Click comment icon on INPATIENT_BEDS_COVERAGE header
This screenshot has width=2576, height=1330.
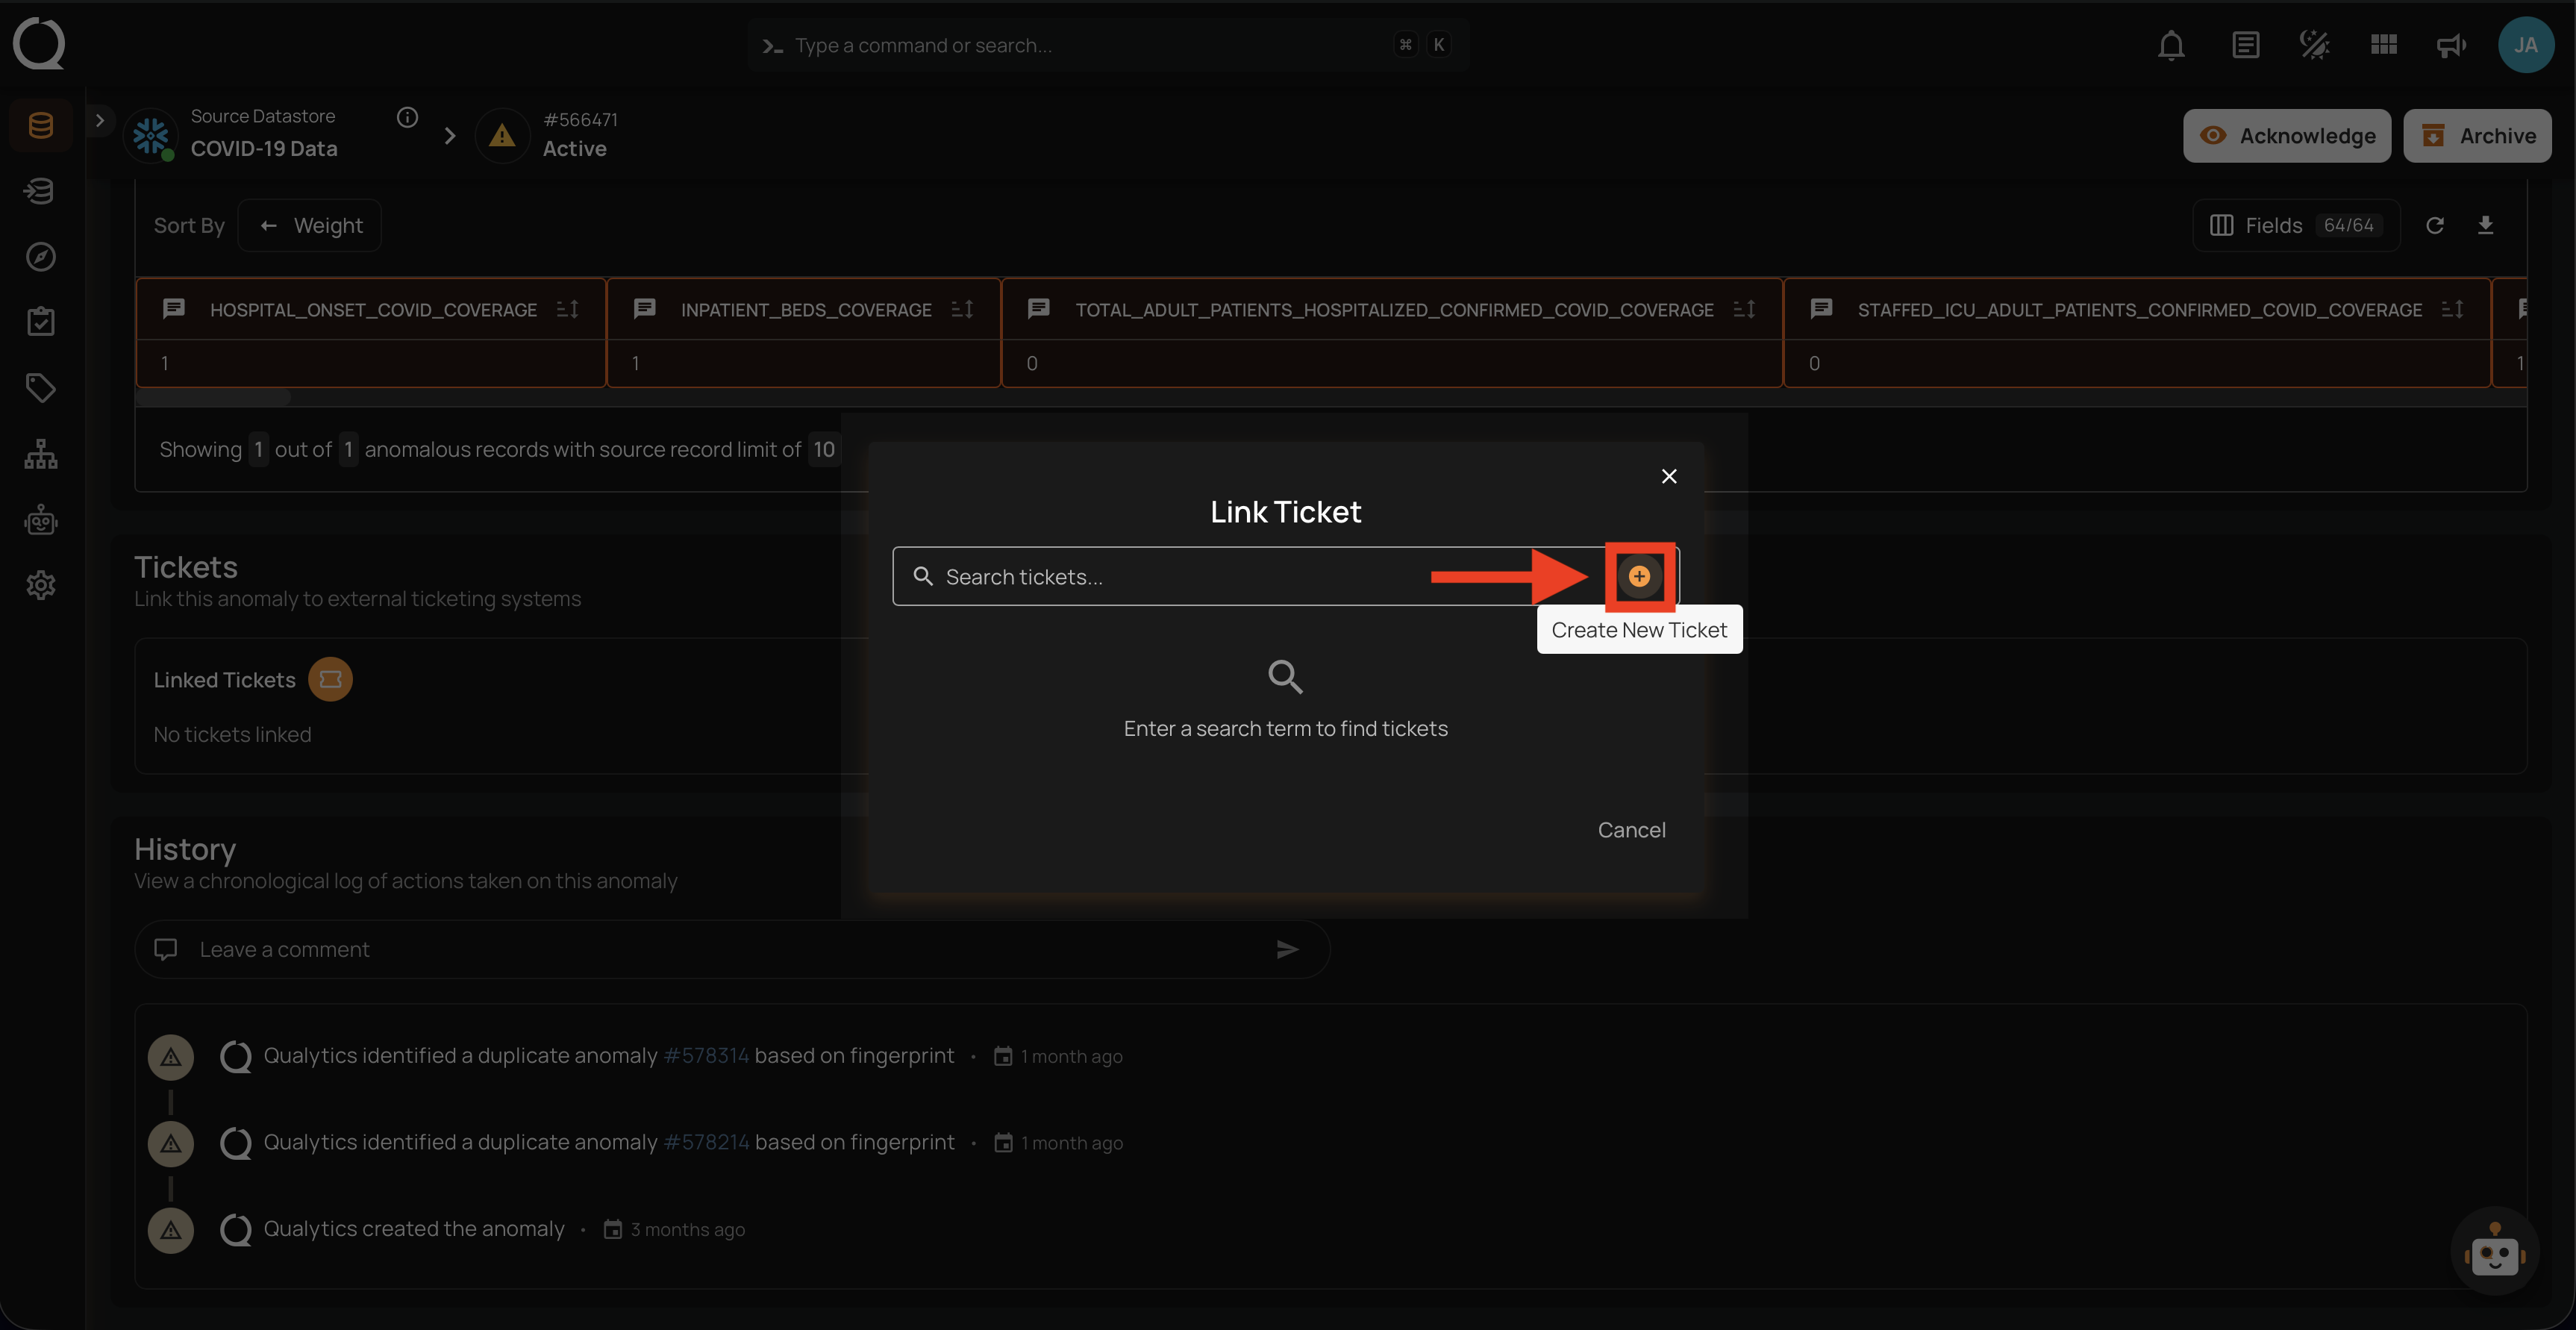pyautogui.click(x=645, y=309)
